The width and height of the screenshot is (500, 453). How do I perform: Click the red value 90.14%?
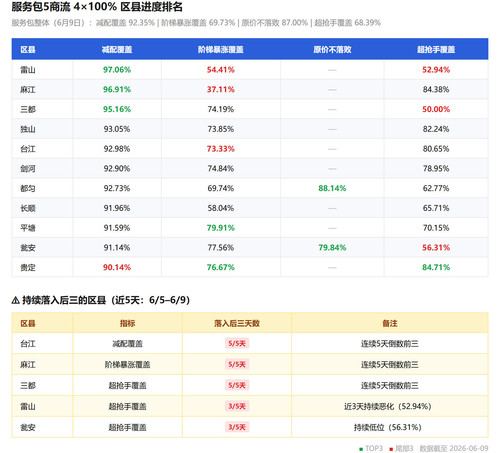(x=117, y=267)
